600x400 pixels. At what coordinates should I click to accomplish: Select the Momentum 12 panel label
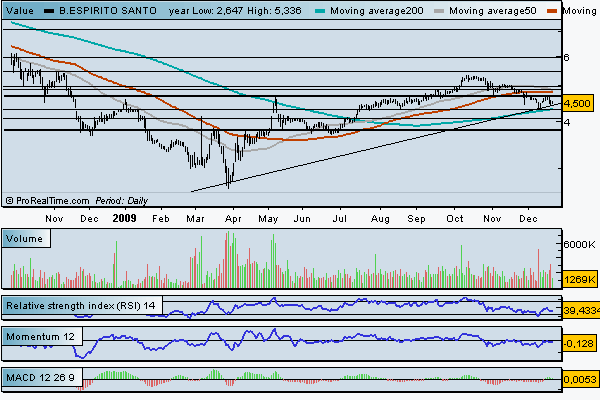pyautogui.click(x=40, y=337)
